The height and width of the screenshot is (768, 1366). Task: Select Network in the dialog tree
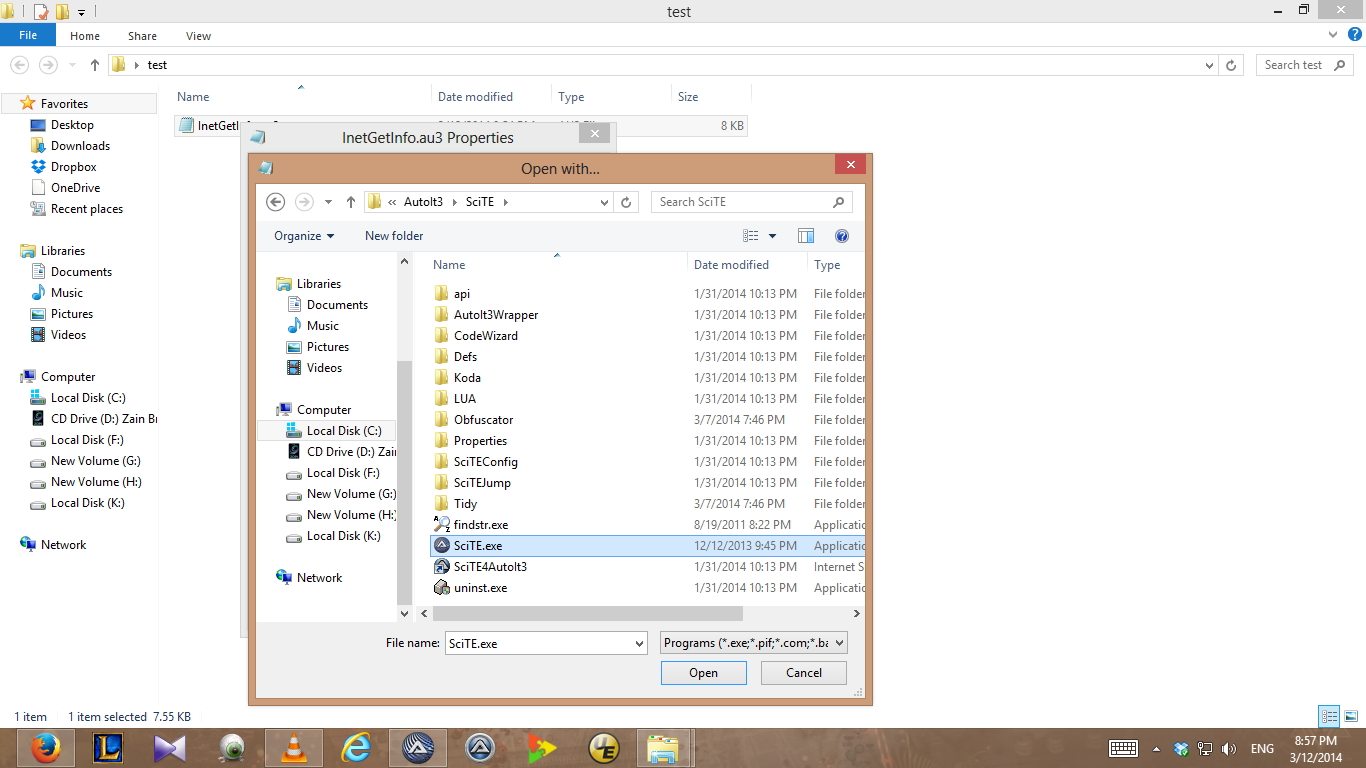[x=309, y=578]
